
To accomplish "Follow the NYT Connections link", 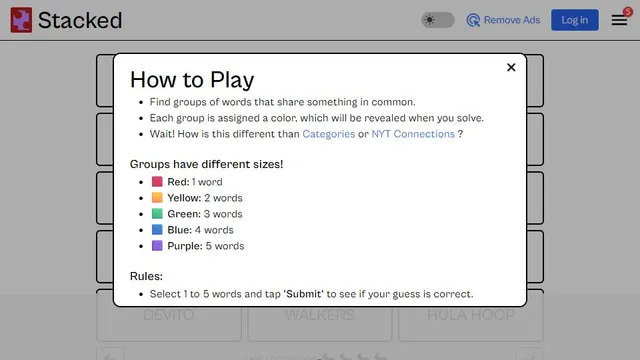I will tap(413, 134).
